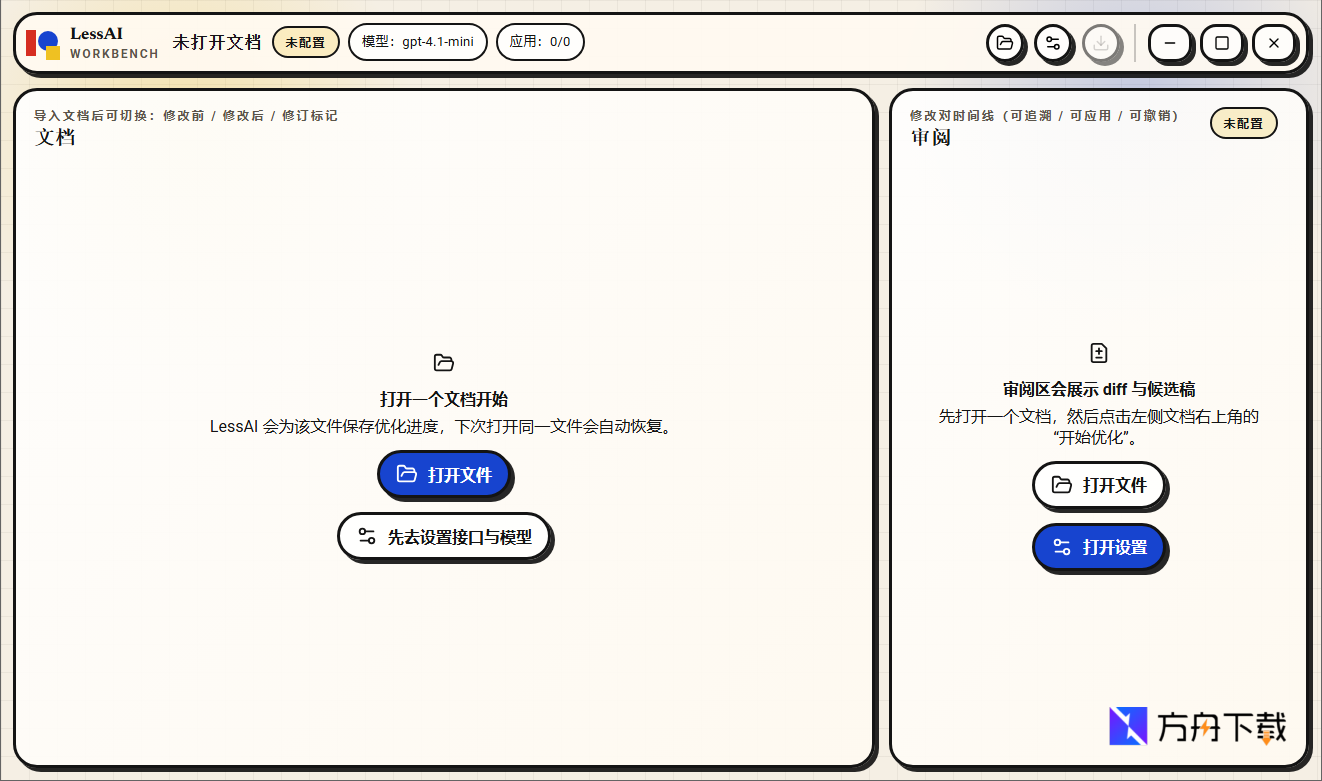This screenshot has width=1322, height=781.
Task: Click the folder icon above 打开一个文档开始
Action: tap(444, 362)
